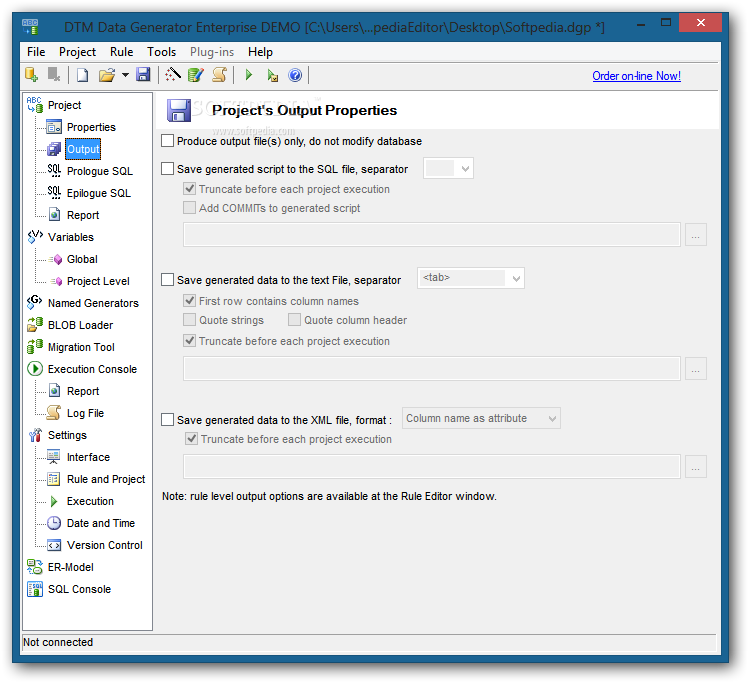Click the Settings tools icon
This screenshot has height=683, width=749.
35,435
